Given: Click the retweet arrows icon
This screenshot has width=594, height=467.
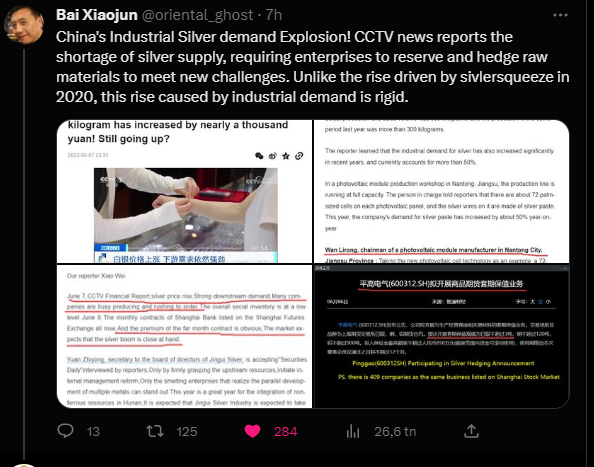Looking at the screenshot, I should (x=155, y=431).
